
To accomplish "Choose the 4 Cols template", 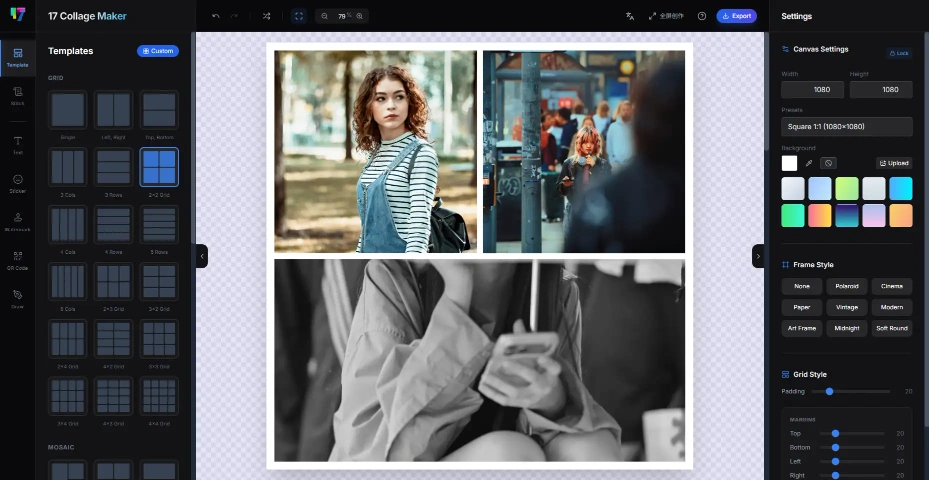I will [68, 225].
